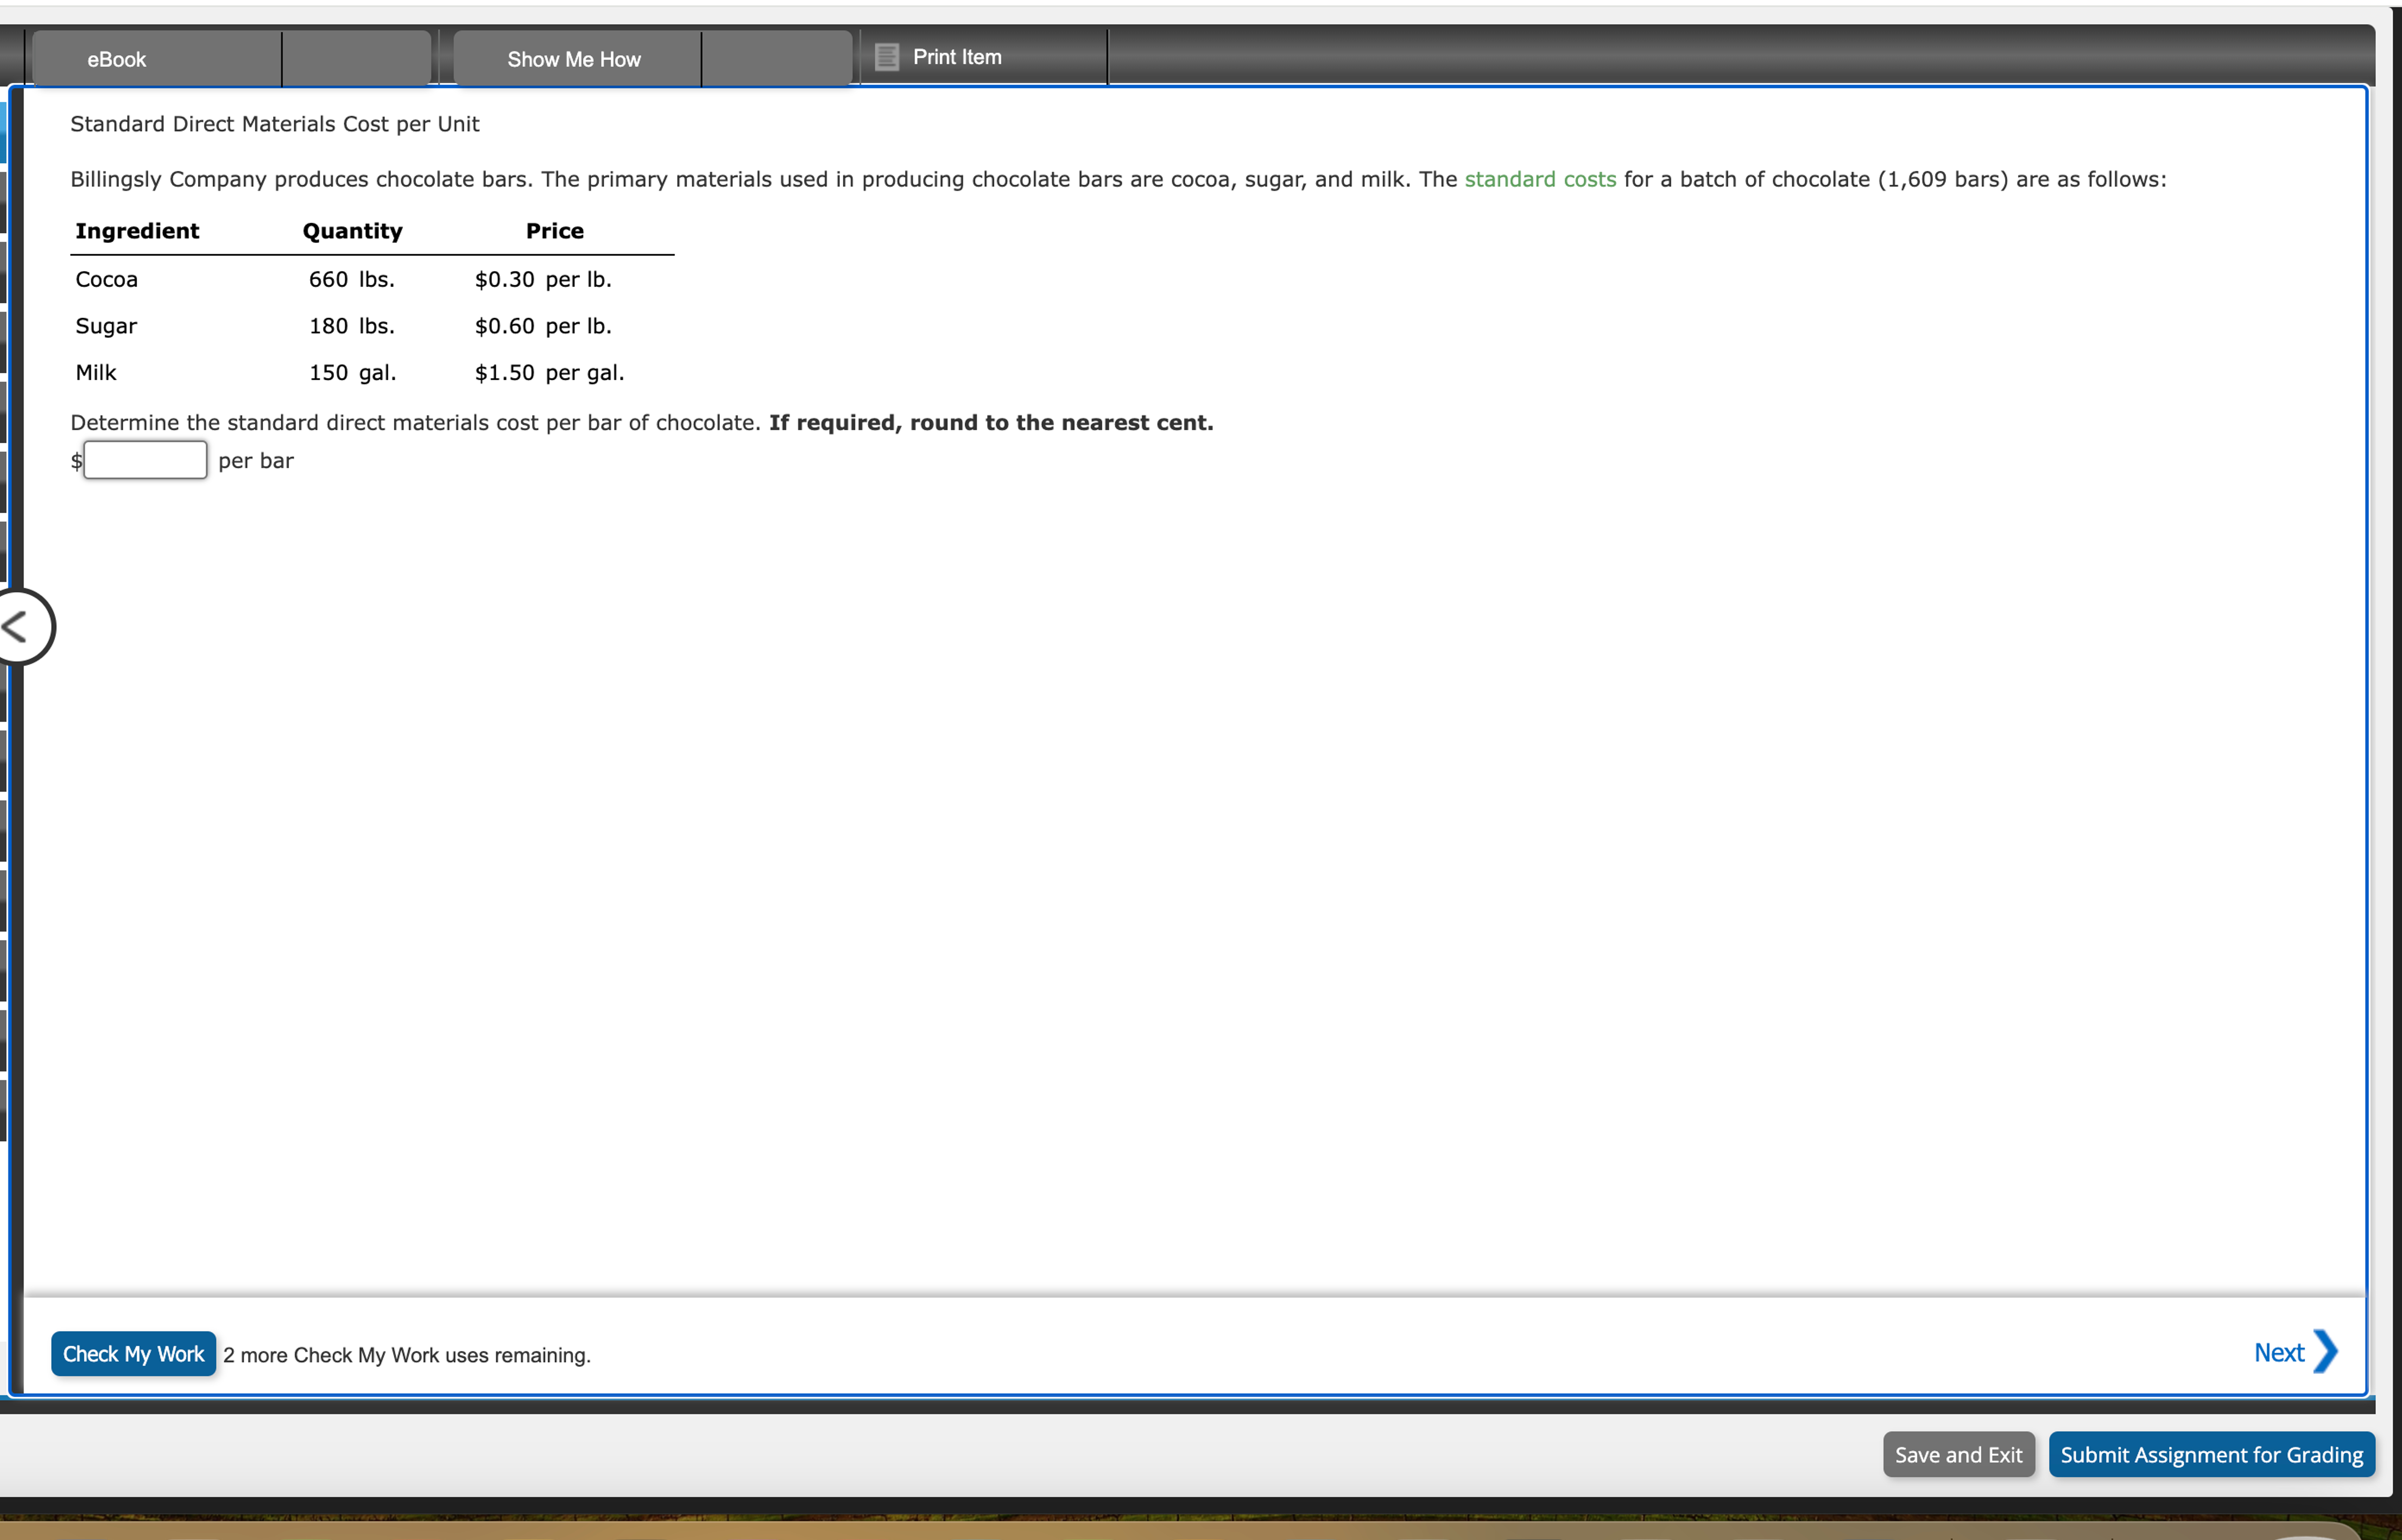Select the Show Me How tab
The height and width of the screenshot is (1540, 2402).
(x=574, y=59)
